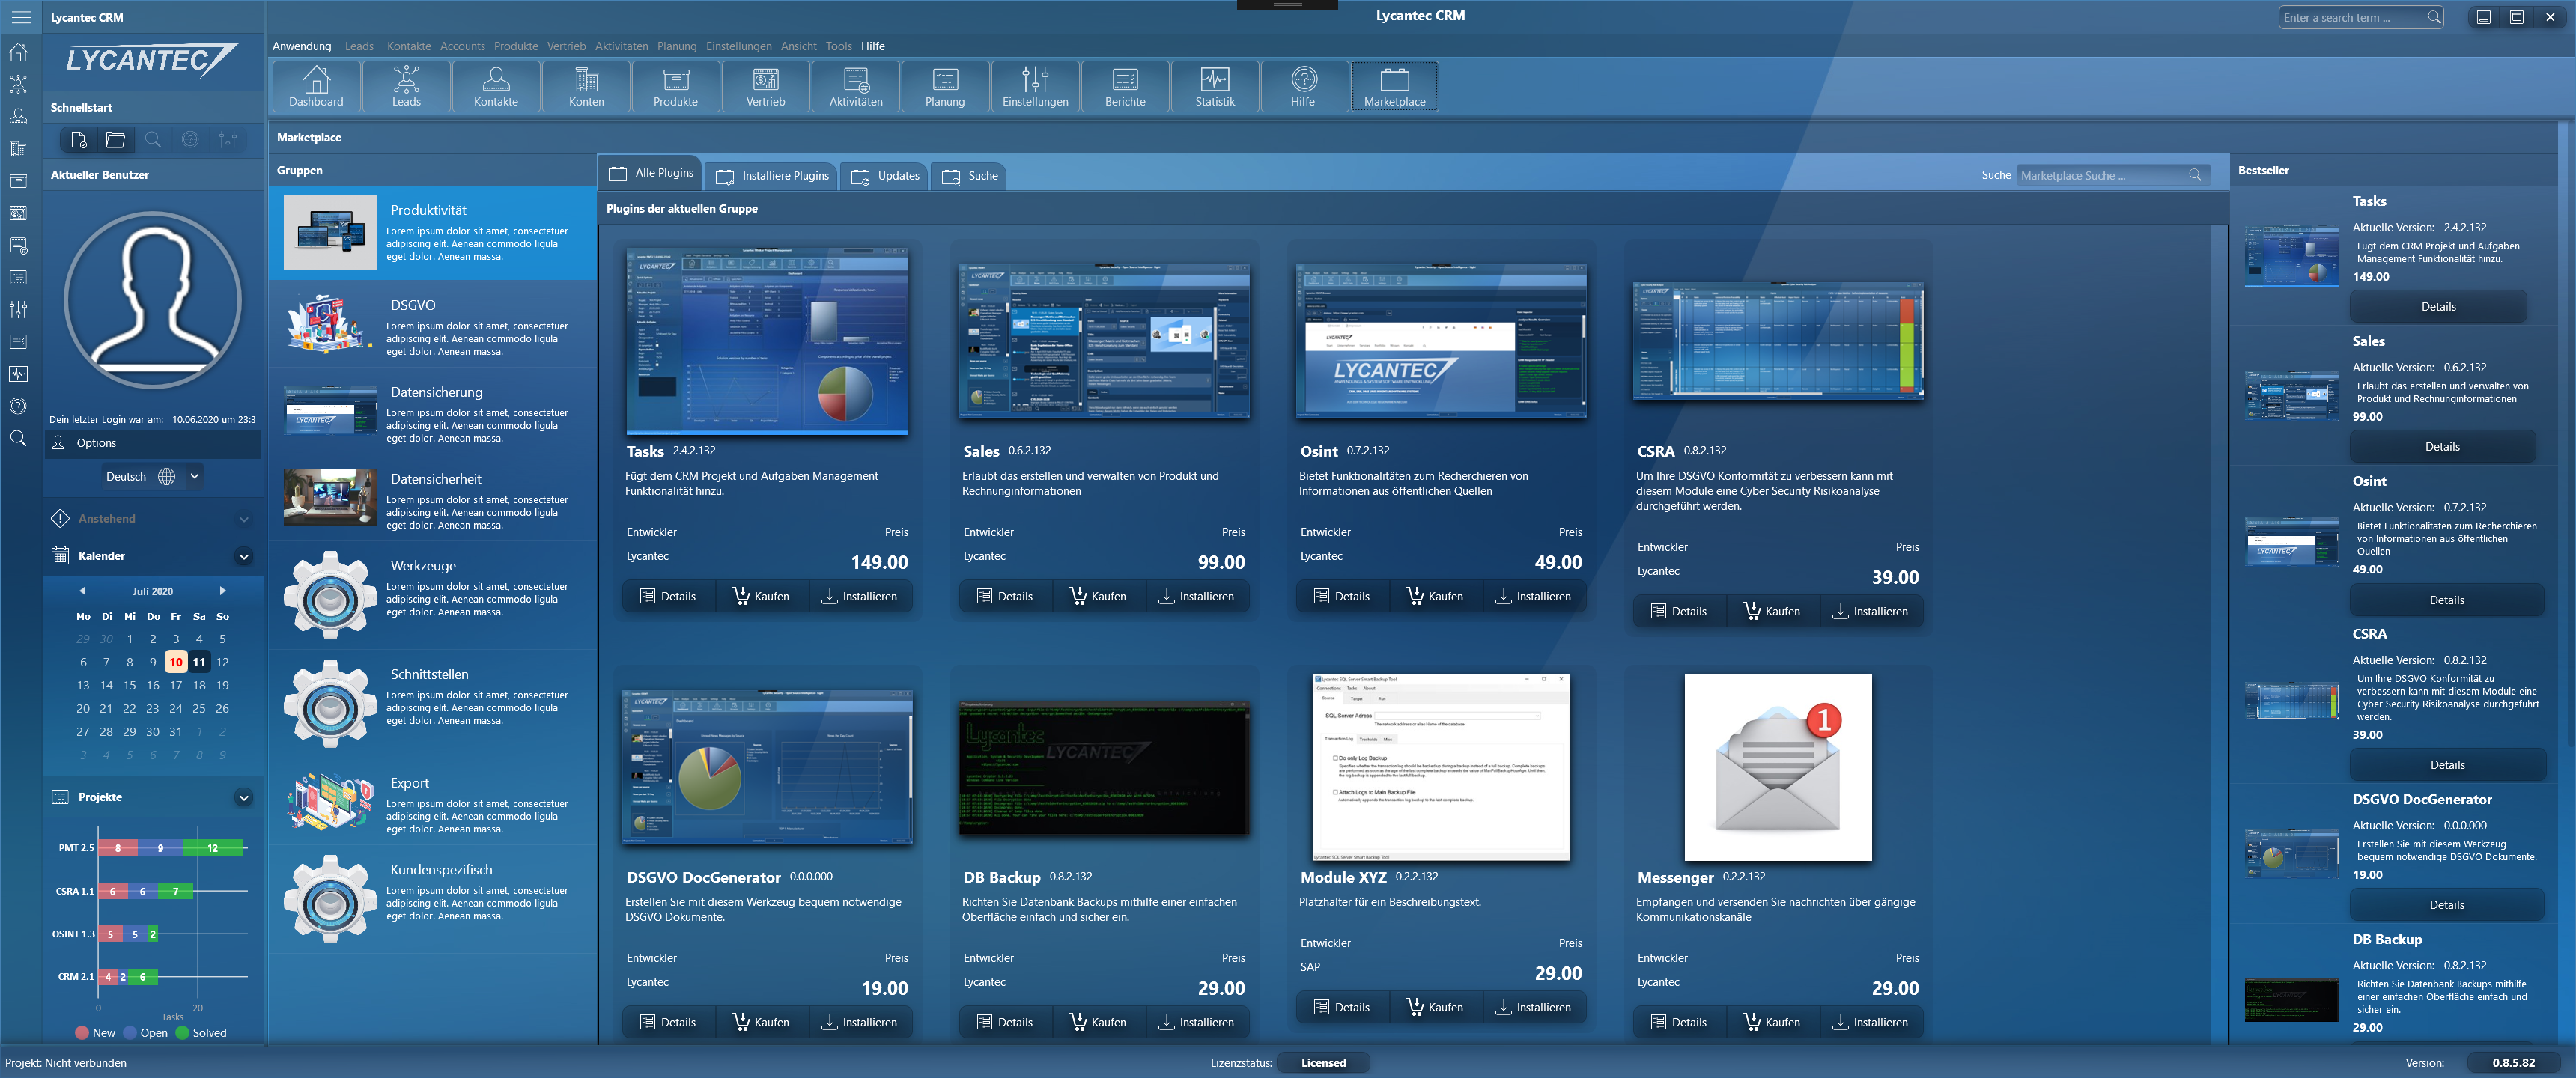Switch to the Updates tab
This screenshot has height=1078, width=2576.
click(885, 176)
